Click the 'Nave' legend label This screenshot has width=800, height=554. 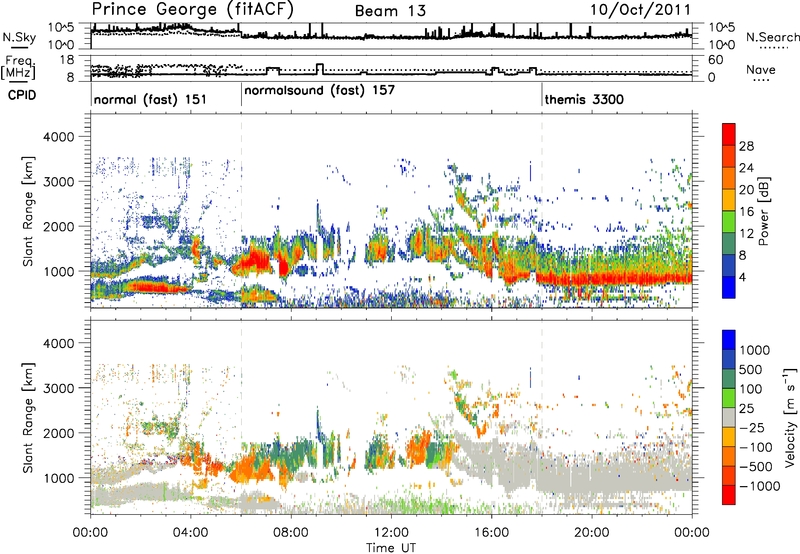(x=761, y=70)
